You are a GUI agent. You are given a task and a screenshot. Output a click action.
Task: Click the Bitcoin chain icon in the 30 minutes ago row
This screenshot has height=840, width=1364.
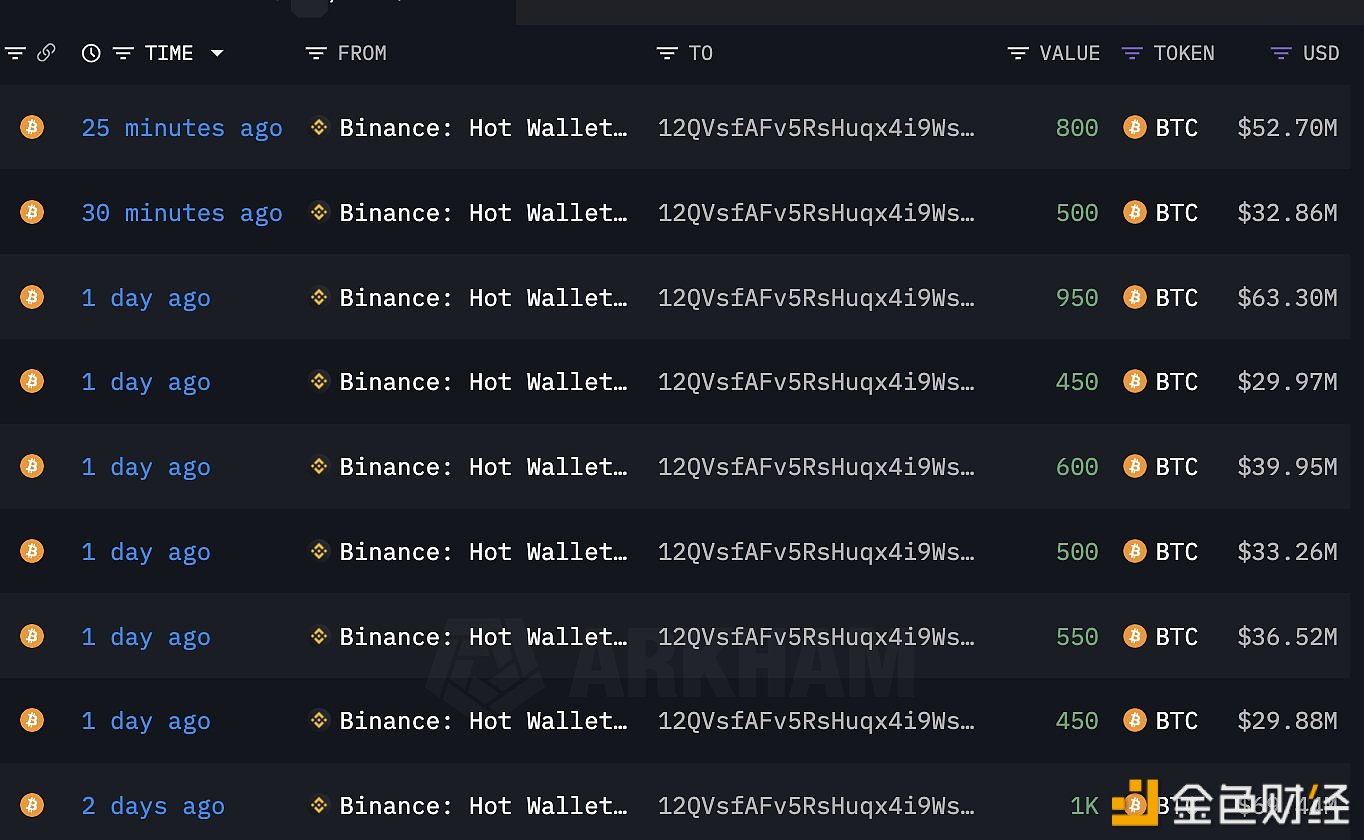(x=32, y=212)
